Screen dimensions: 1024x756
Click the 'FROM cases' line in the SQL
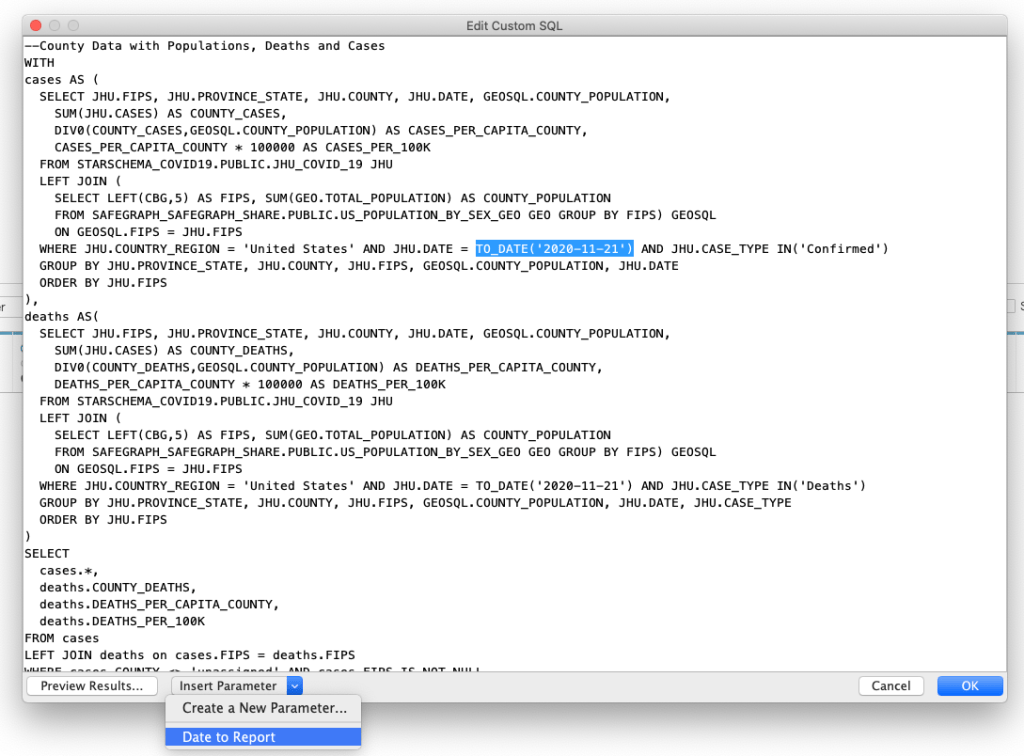click(x=62, y=638)
